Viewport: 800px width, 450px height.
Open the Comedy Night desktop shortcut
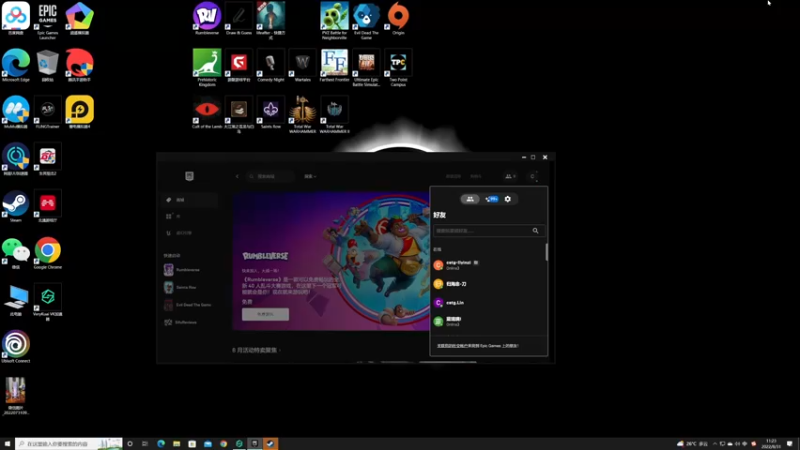(270, 65)
